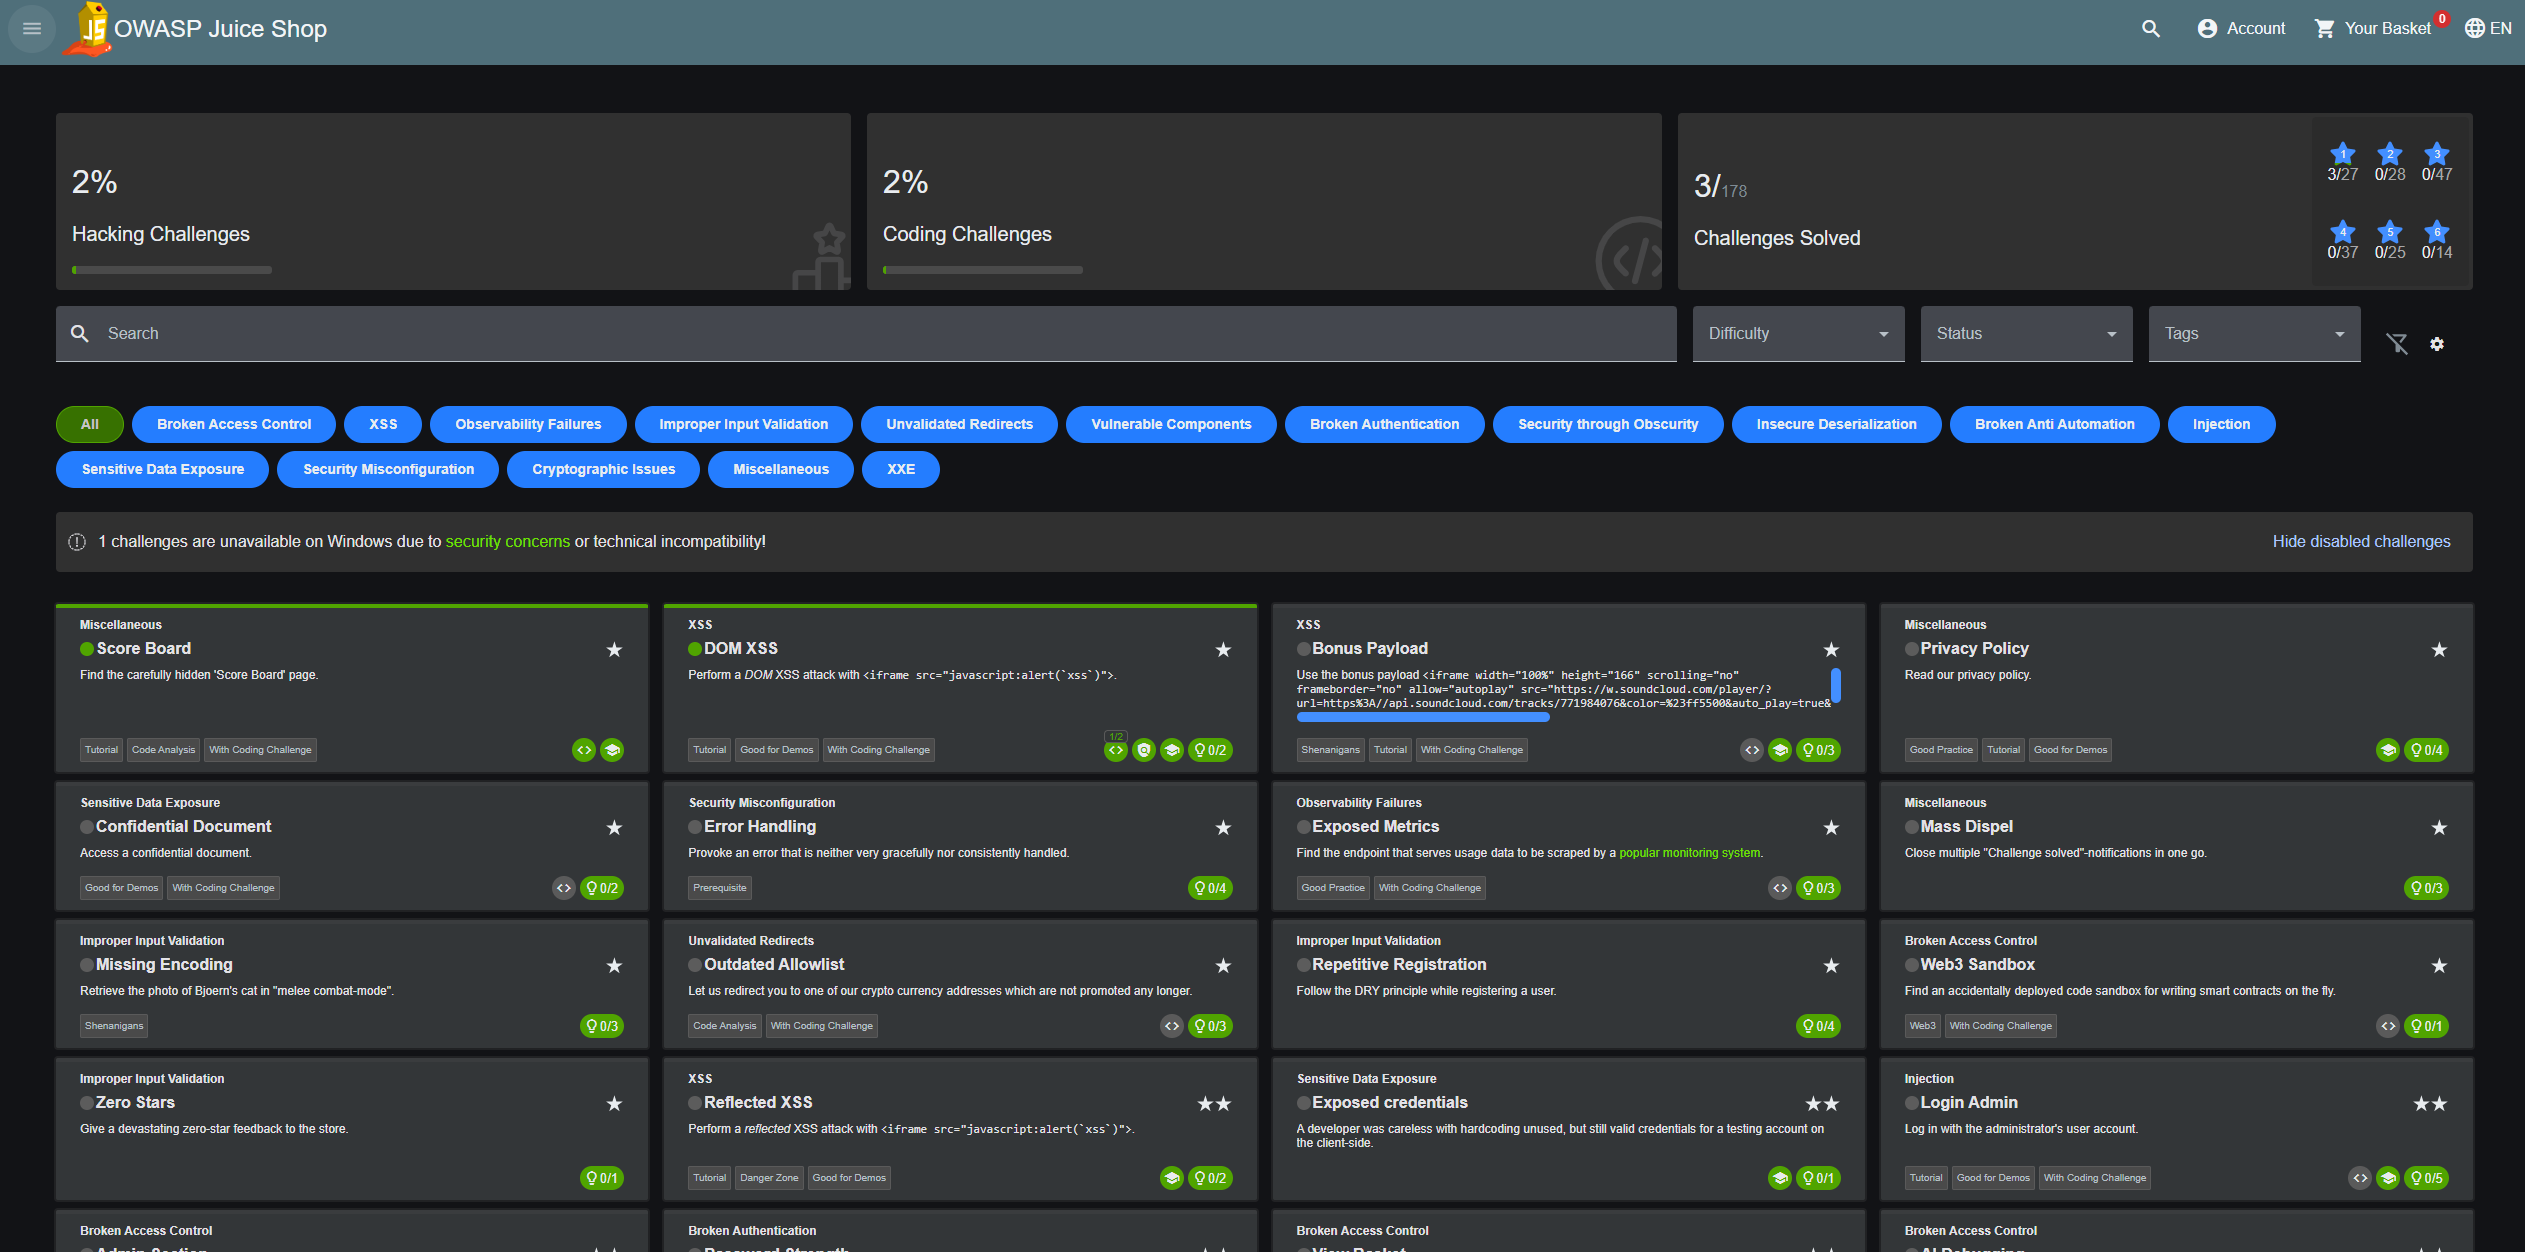The image size is (2525, 1252).
Task: Open the security concerns link
Action: [x=507, y=541]
